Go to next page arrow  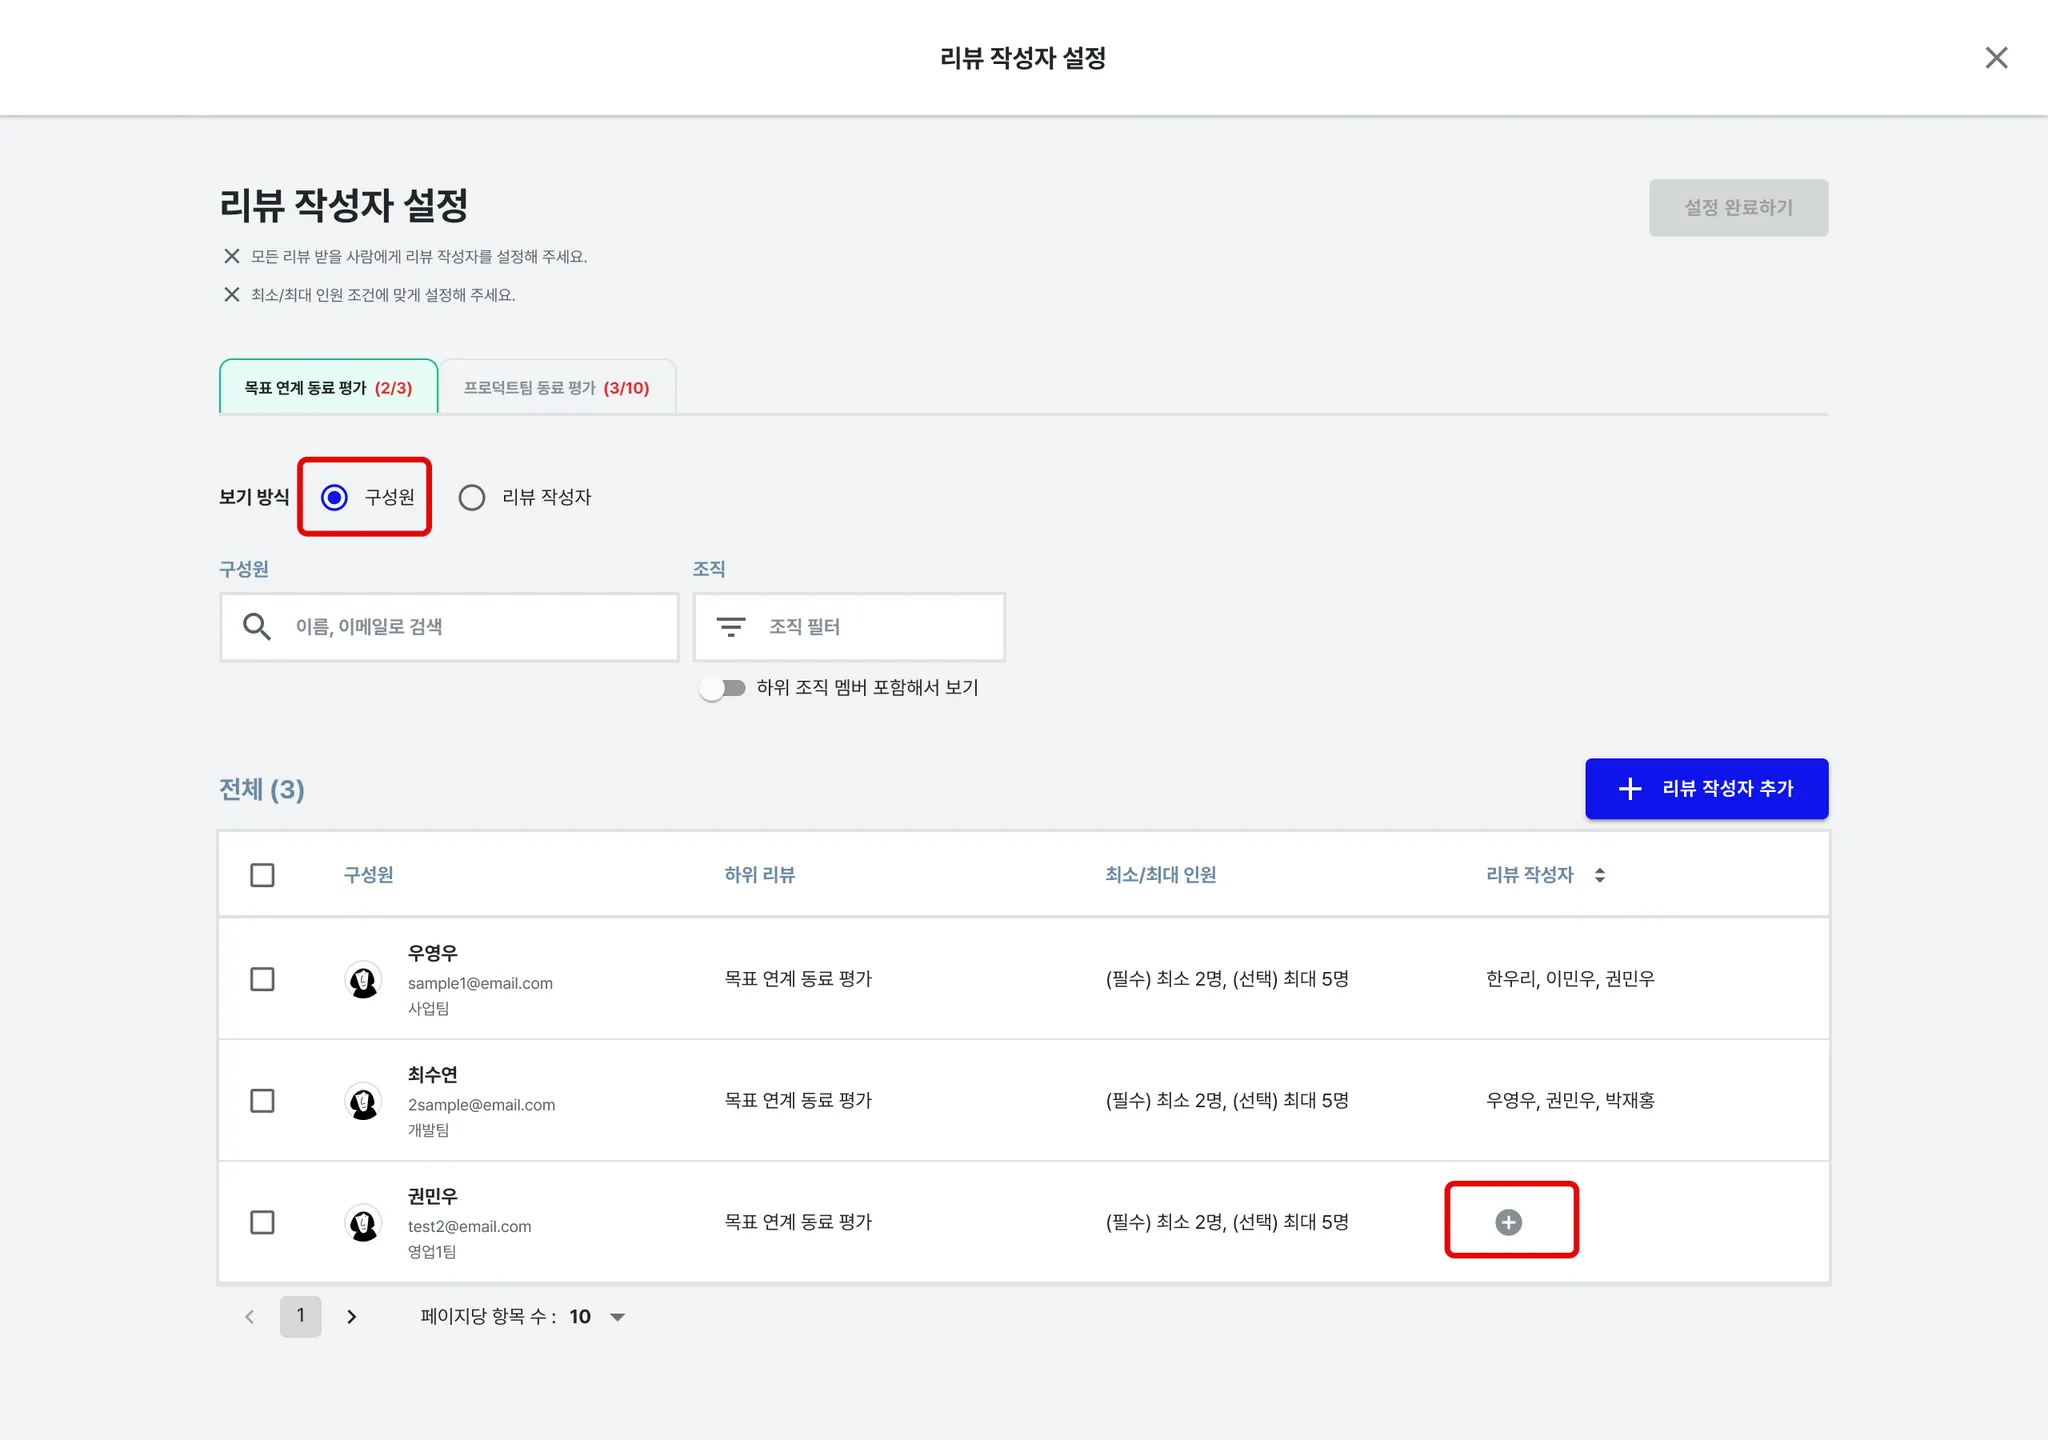(352, 1317)
